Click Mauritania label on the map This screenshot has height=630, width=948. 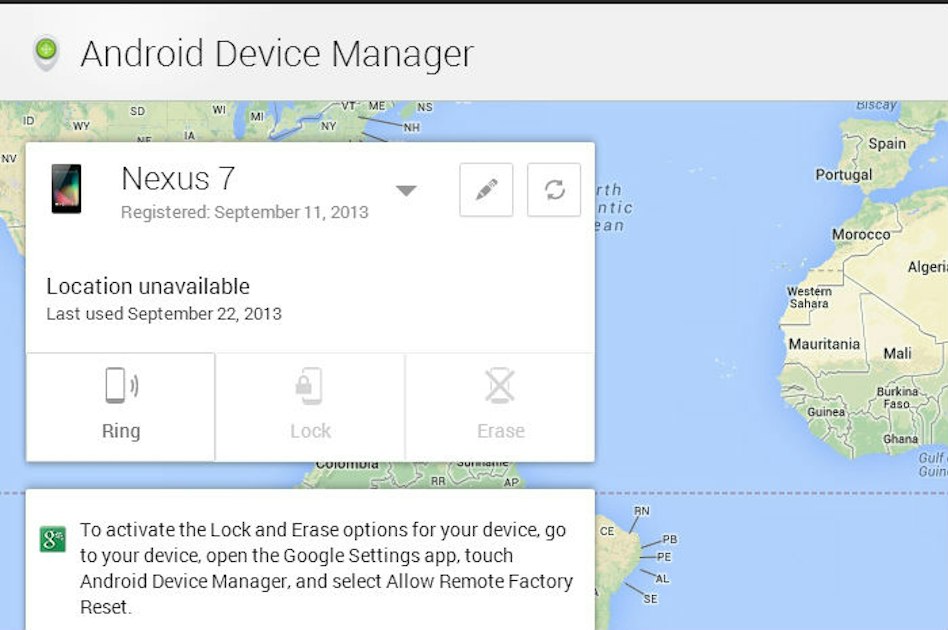point(823,344)
